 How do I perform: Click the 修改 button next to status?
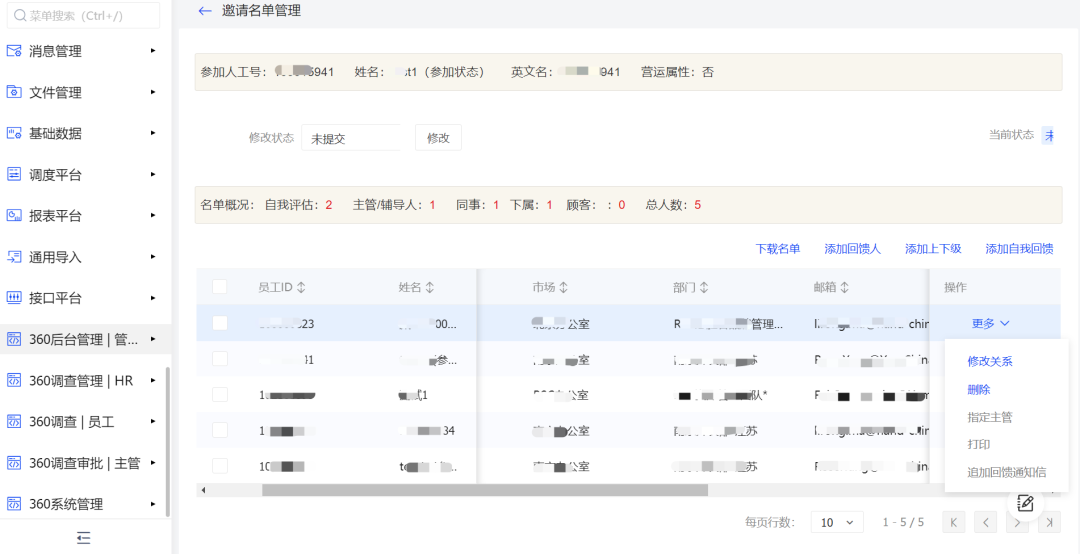tap(438, 138)
